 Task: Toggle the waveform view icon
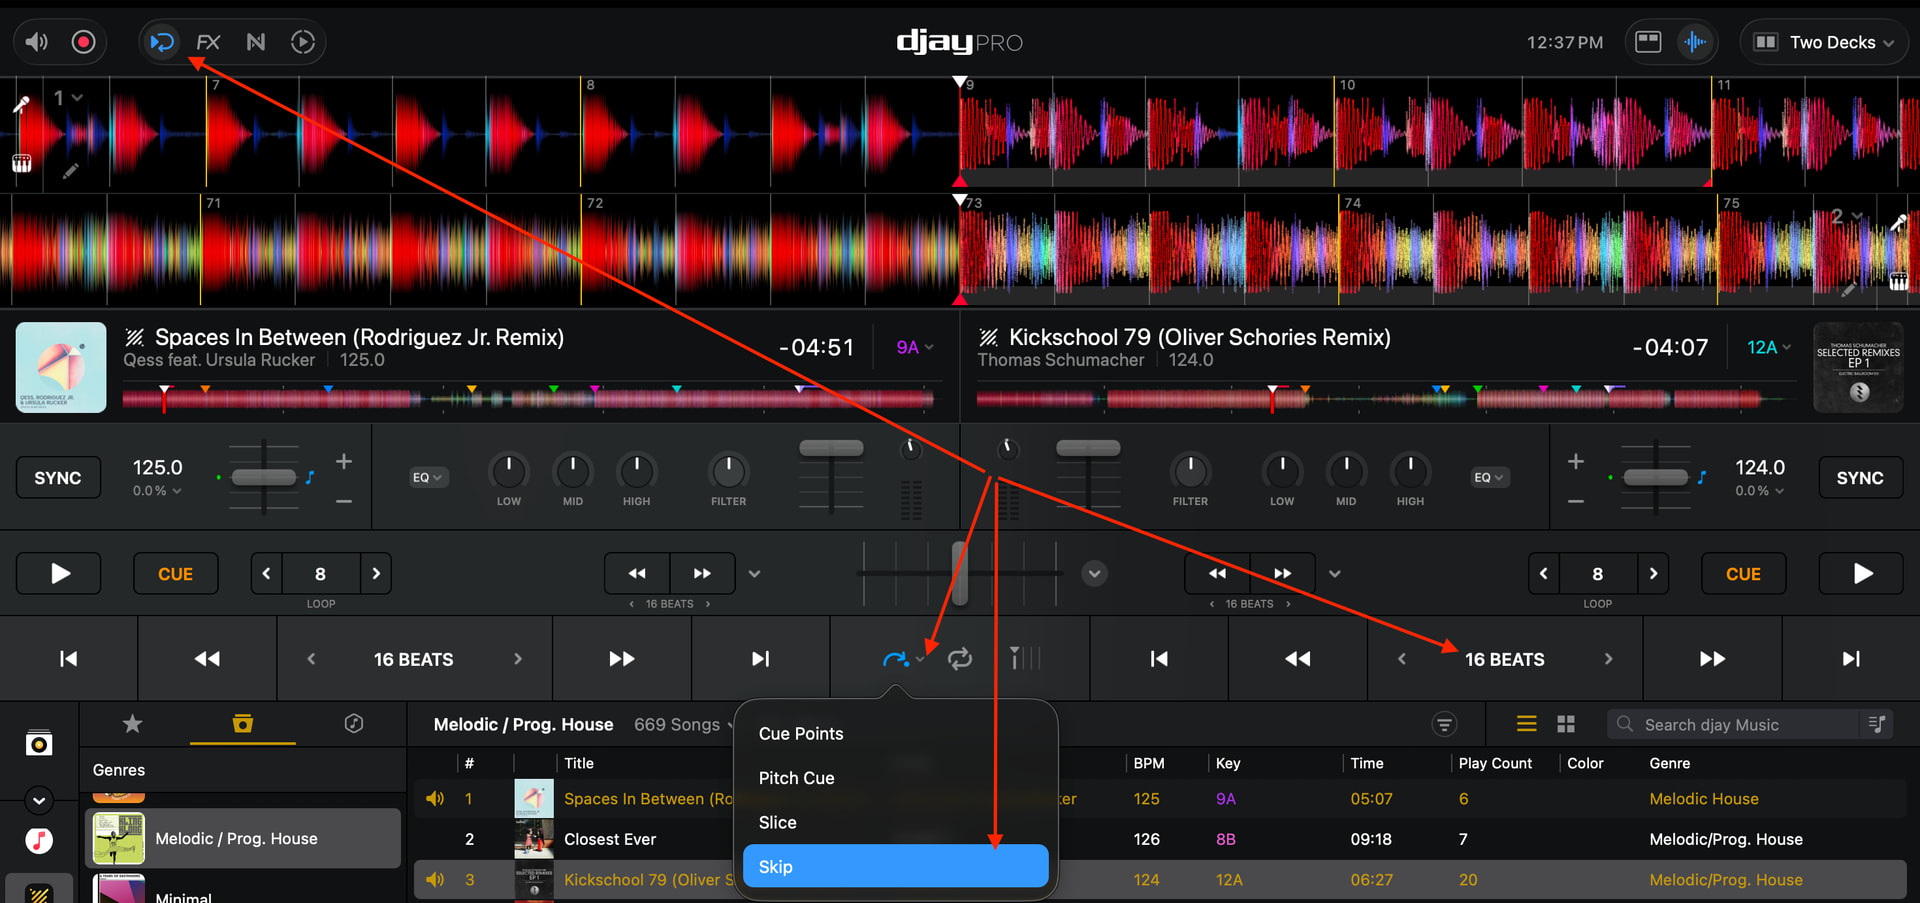(1695, 42)
